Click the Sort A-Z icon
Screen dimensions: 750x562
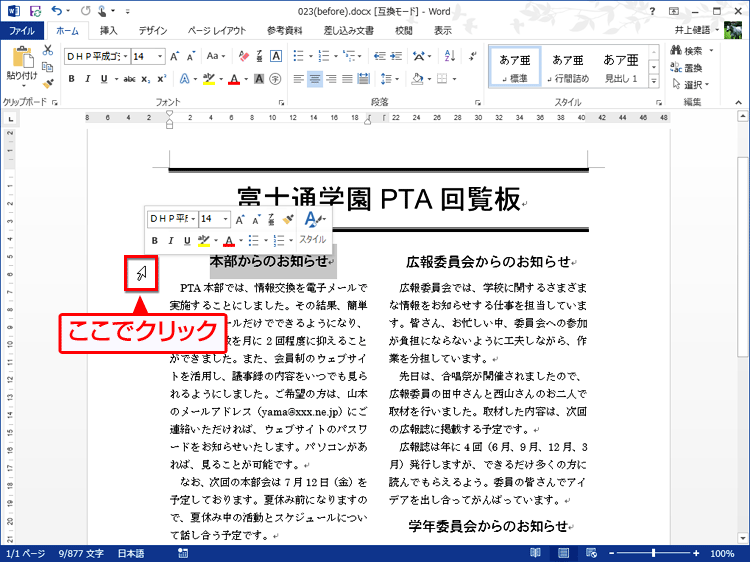click(x=450, y=56)
